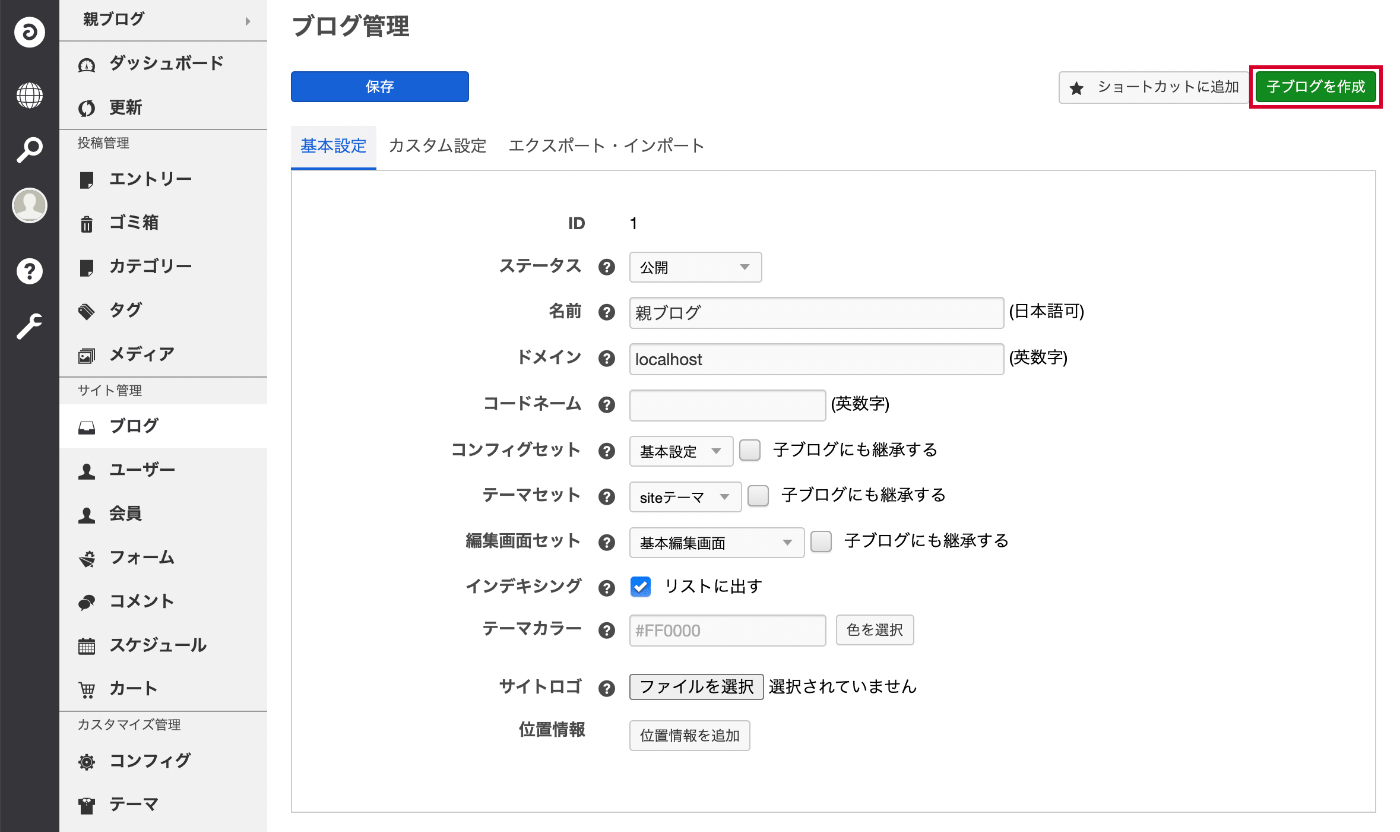Click the green 子ブログを作成 button
The width and height of the screenshot is (1400, 832).
pyautogui.click(x=1315, y=87)
